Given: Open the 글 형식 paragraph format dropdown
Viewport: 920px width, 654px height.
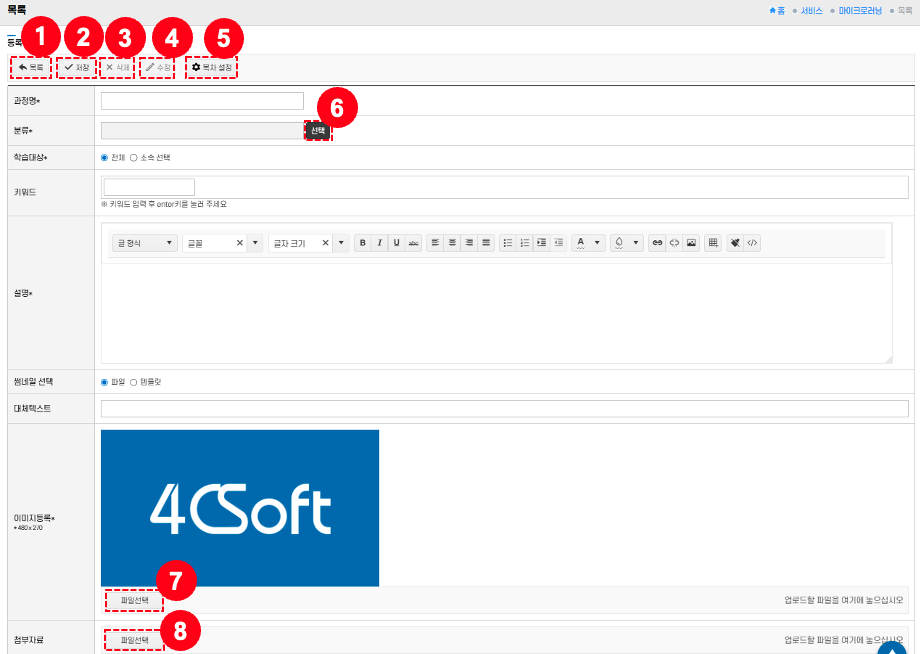Looking at the screenshot, I should click(x=145, y=243).
